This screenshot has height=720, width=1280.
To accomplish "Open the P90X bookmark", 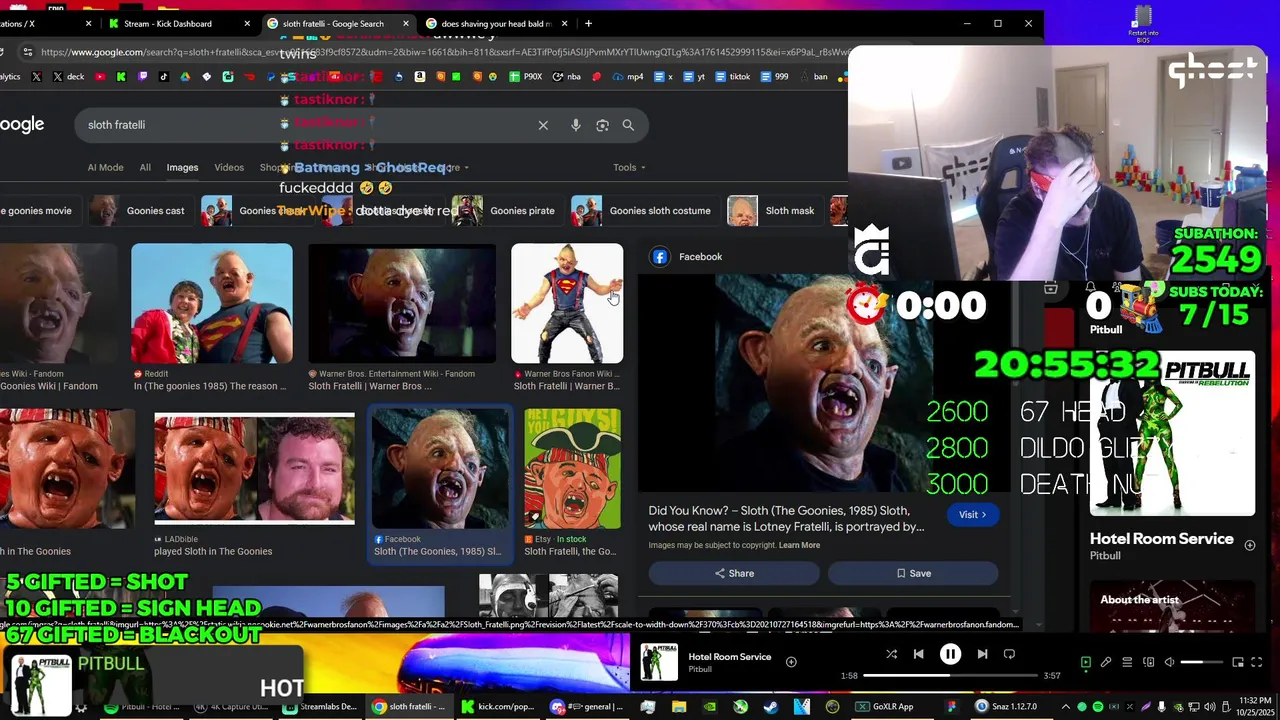I will pos(525,76).
